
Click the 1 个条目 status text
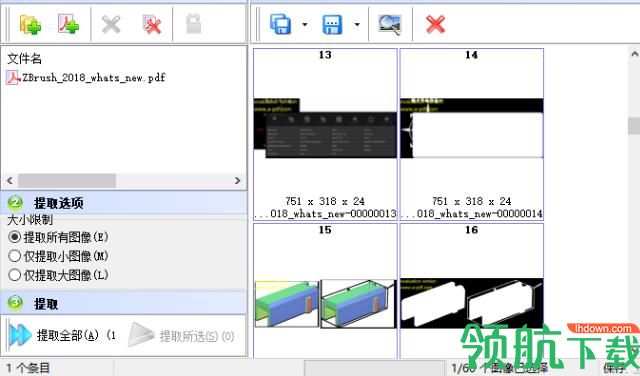click(29, 368)
